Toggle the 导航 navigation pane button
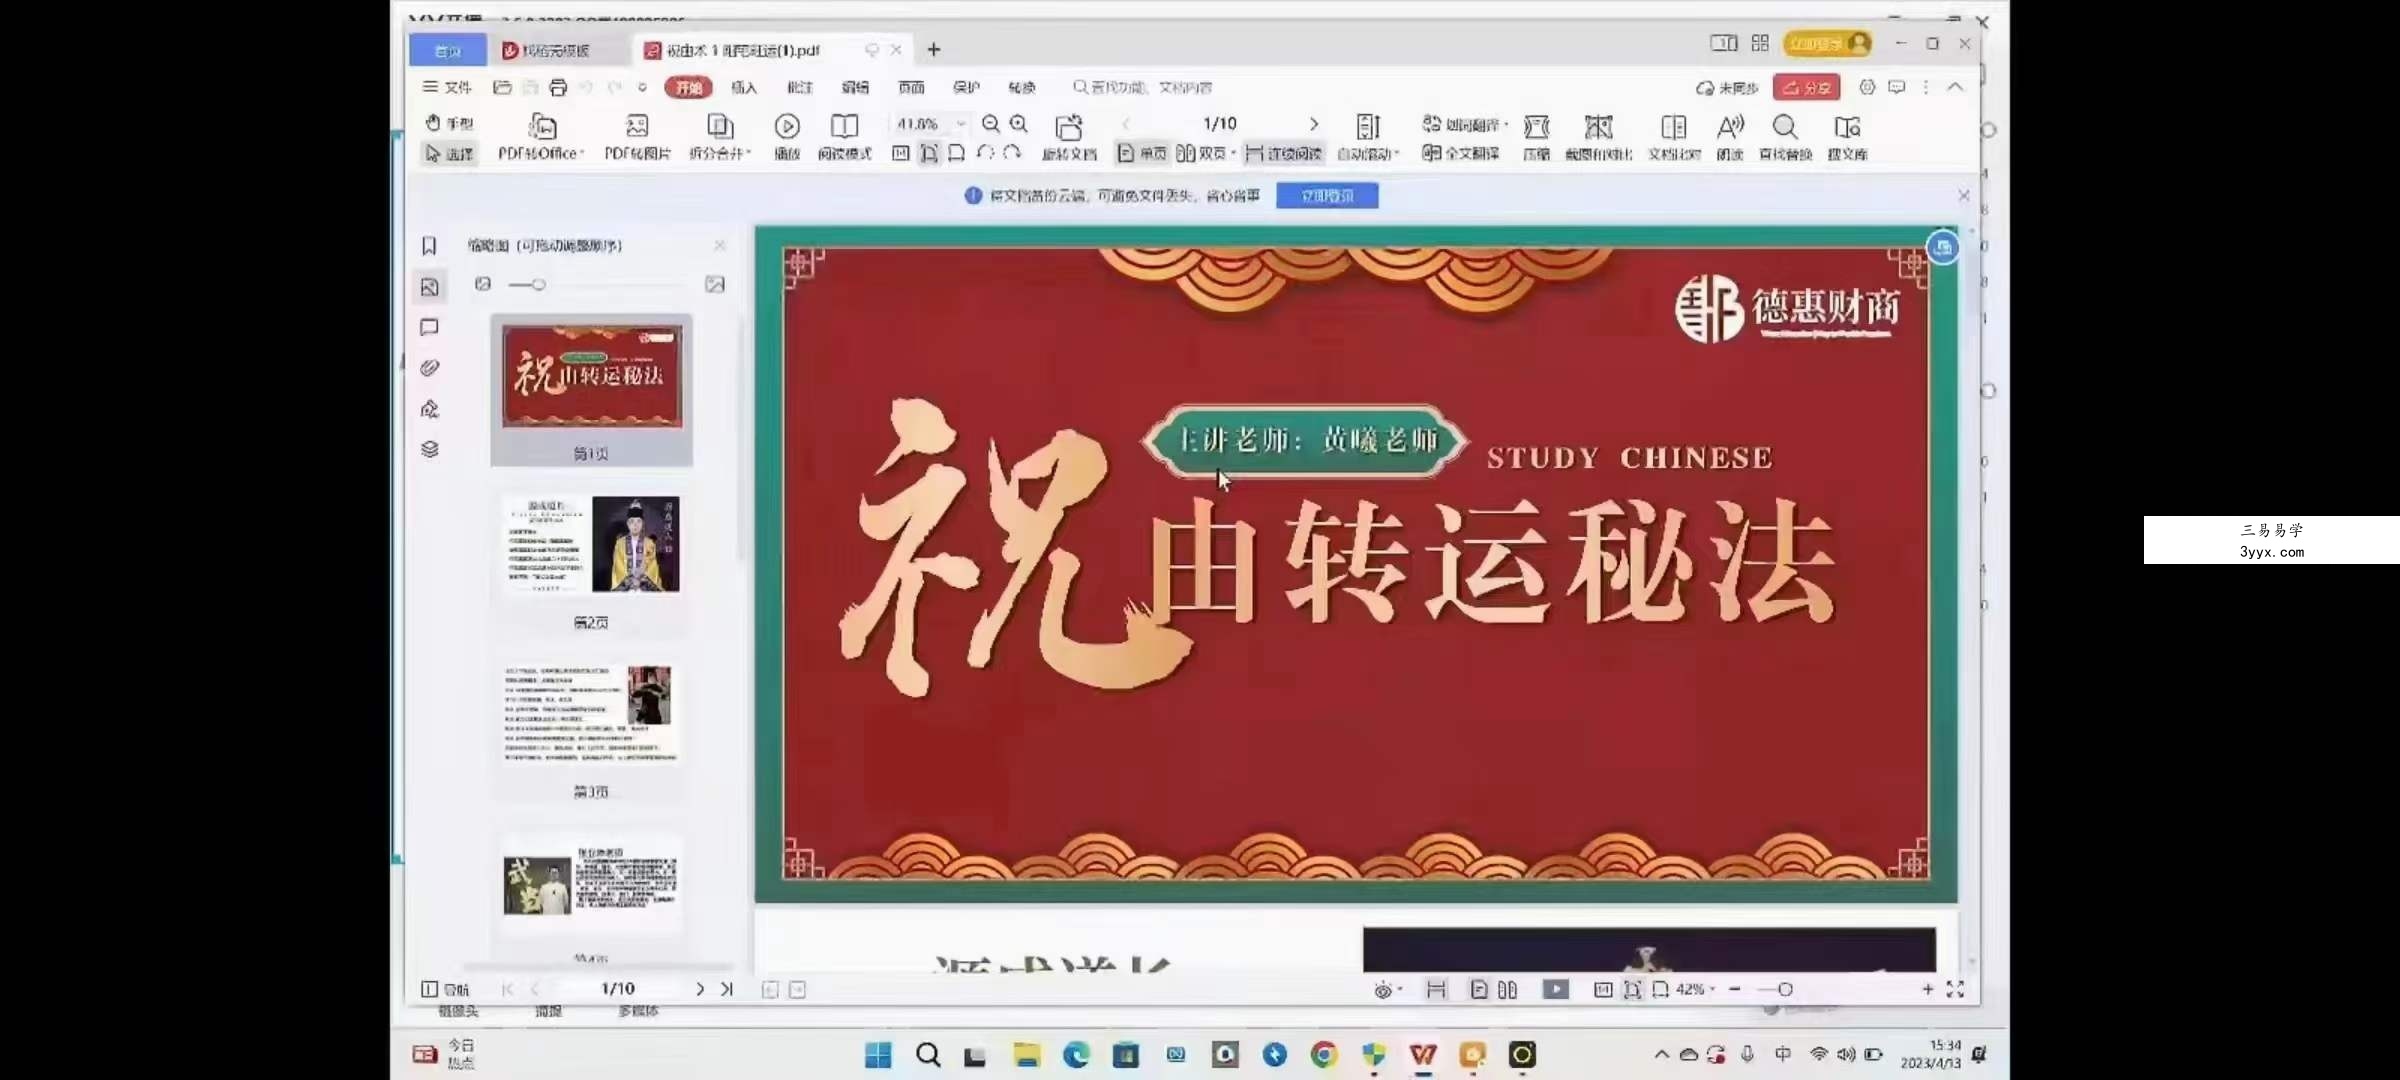This screenshot has height=1080, width=2400. 445,988
